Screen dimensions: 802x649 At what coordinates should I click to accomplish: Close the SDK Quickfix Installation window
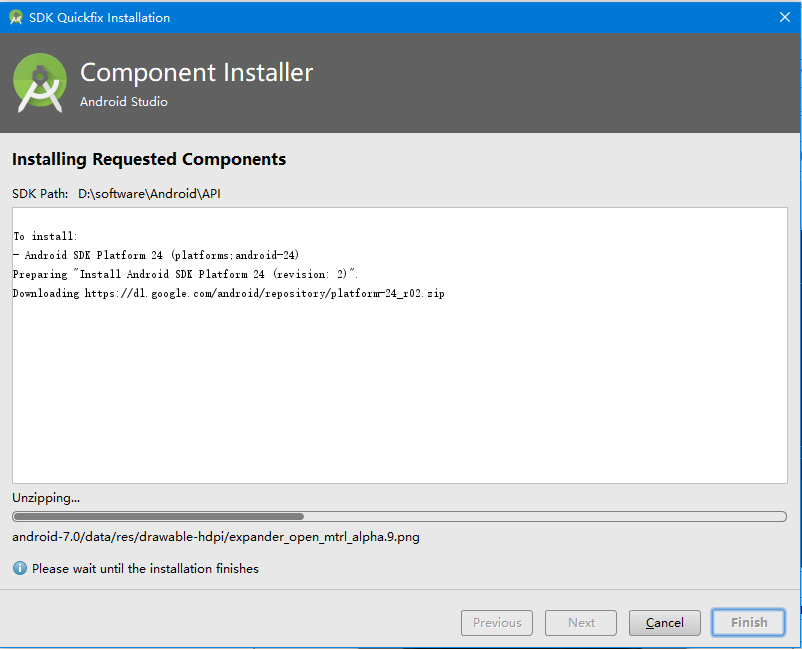point(785,17)
